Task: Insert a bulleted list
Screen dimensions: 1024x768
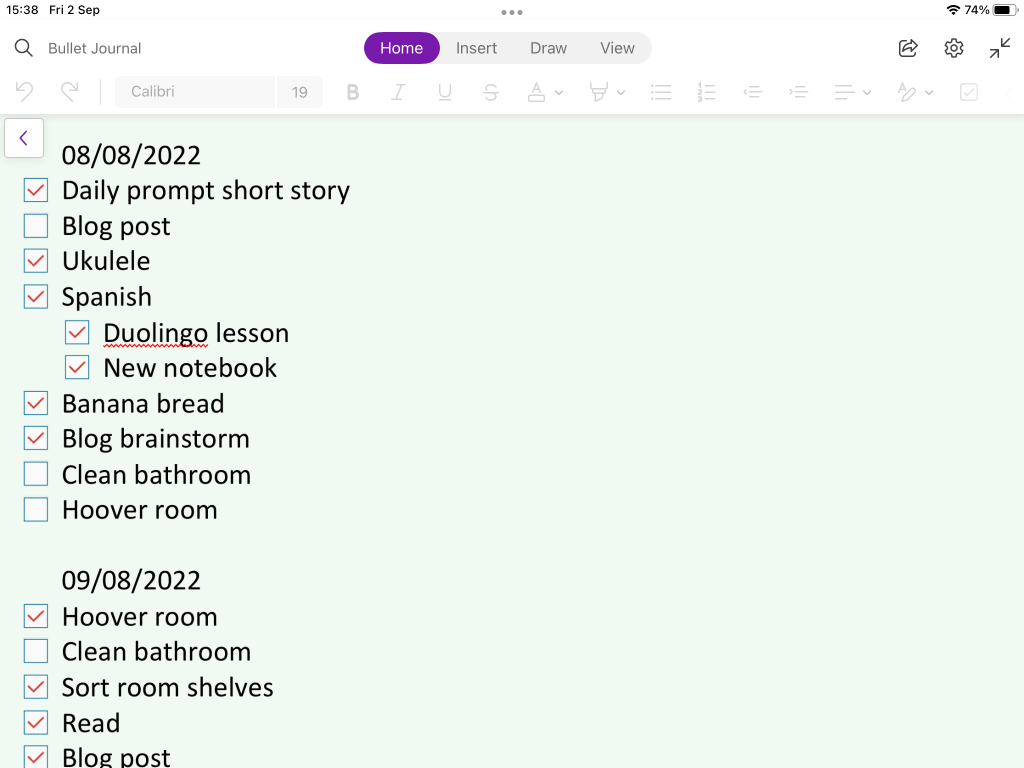Action: coord(660,92)
